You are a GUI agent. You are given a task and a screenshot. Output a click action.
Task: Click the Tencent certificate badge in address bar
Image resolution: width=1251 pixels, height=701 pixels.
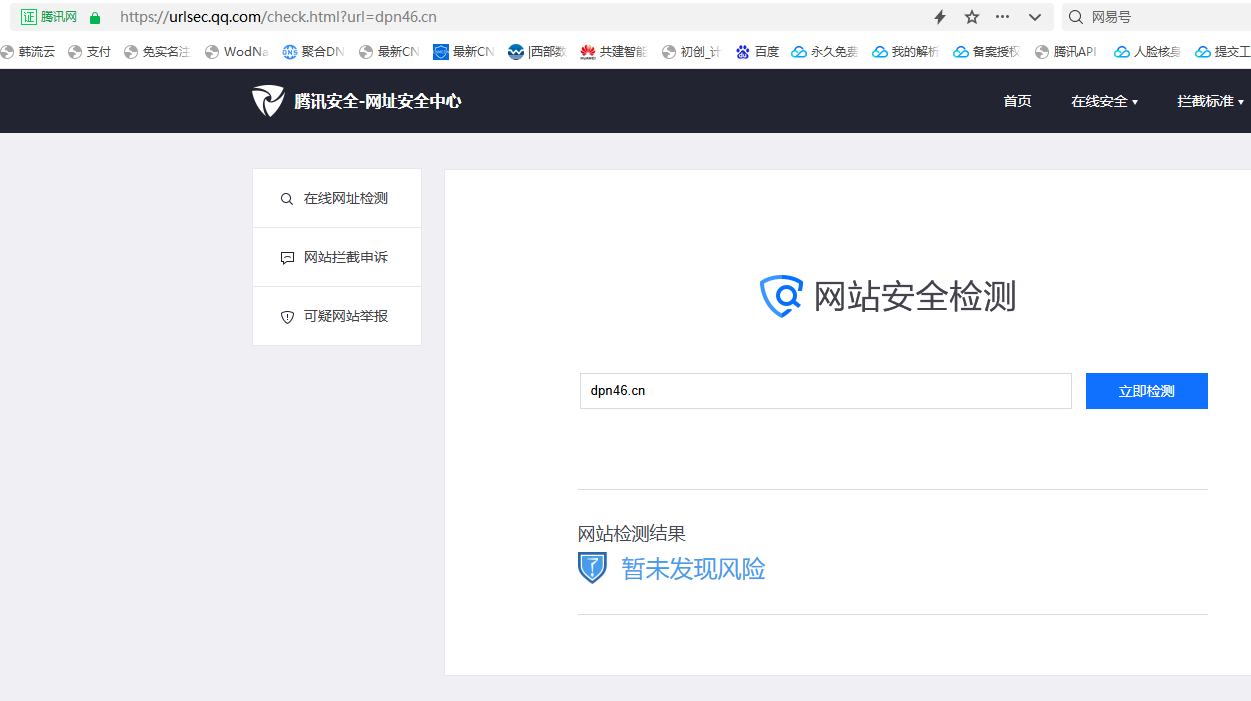pos(49,17)
